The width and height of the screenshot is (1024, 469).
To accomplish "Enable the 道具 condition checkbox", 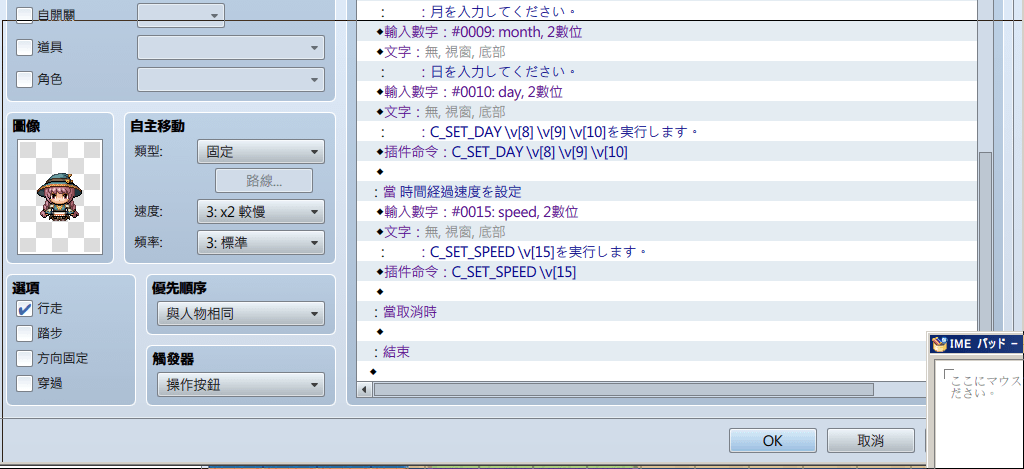I will point(24,47).
